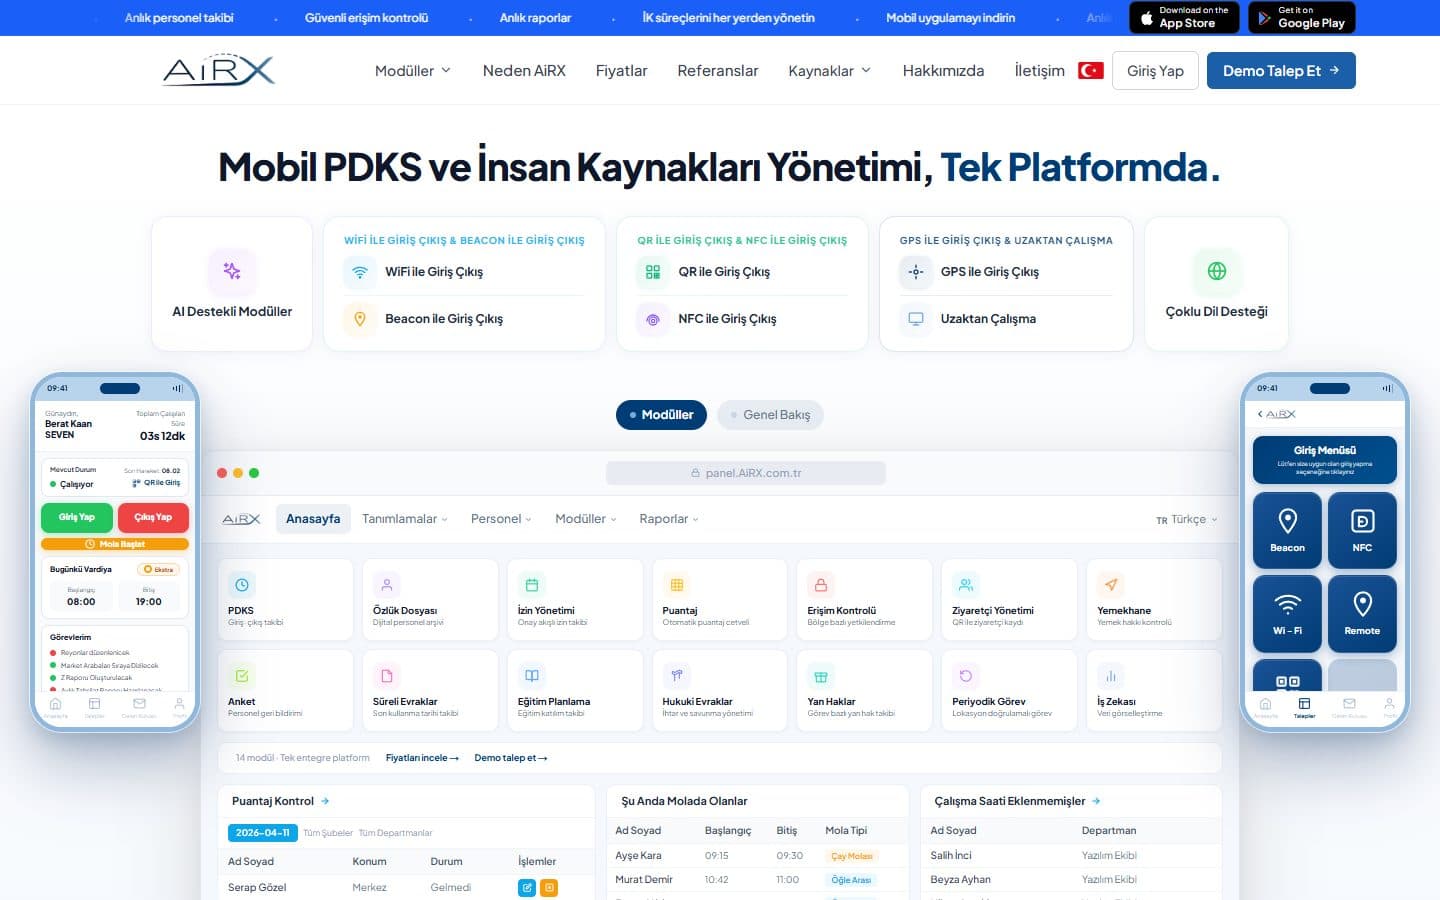Screen dimensions: 1440x900
Task: Open the Fiyatlar menu item
Action: [621, 71]
